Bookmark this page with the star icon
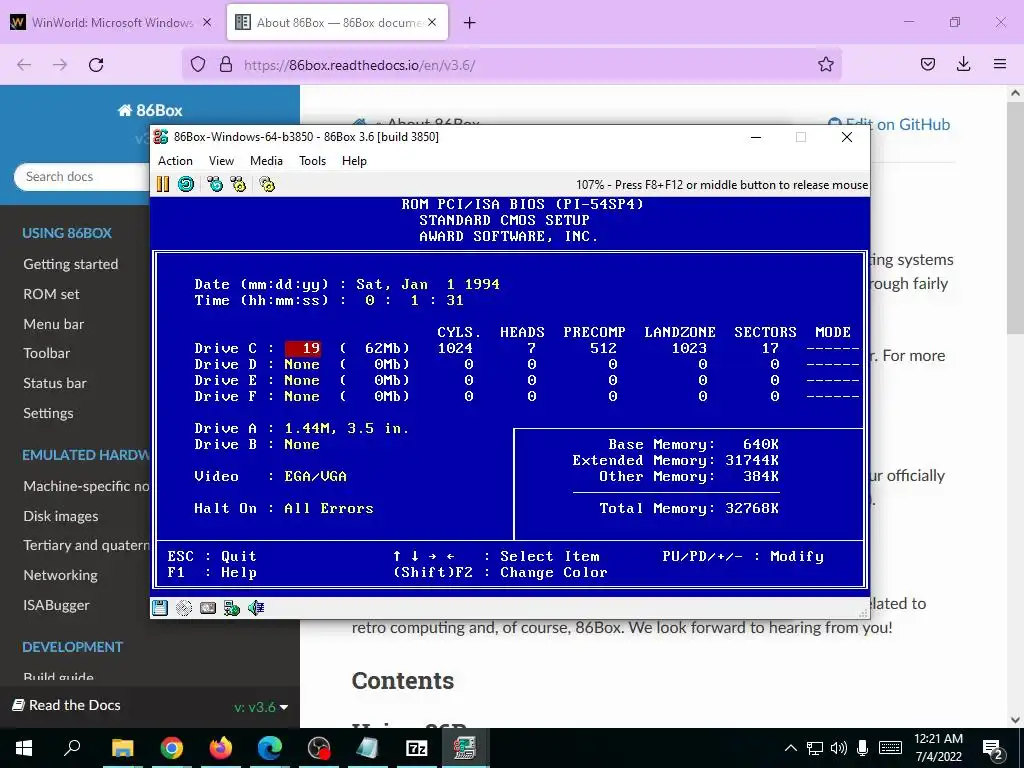This screenshot has height=768, width=1024. [x=825, y=65]
